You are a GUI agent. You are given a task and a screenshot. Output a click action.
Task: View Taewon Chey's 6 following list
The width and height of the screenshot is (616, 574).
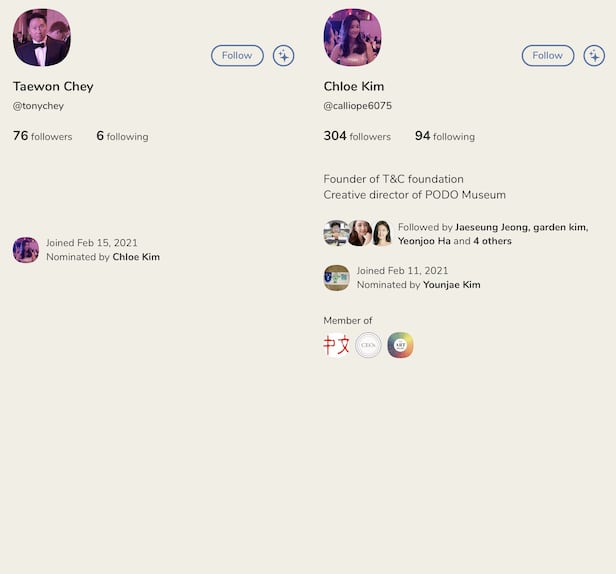click(122, 136)
